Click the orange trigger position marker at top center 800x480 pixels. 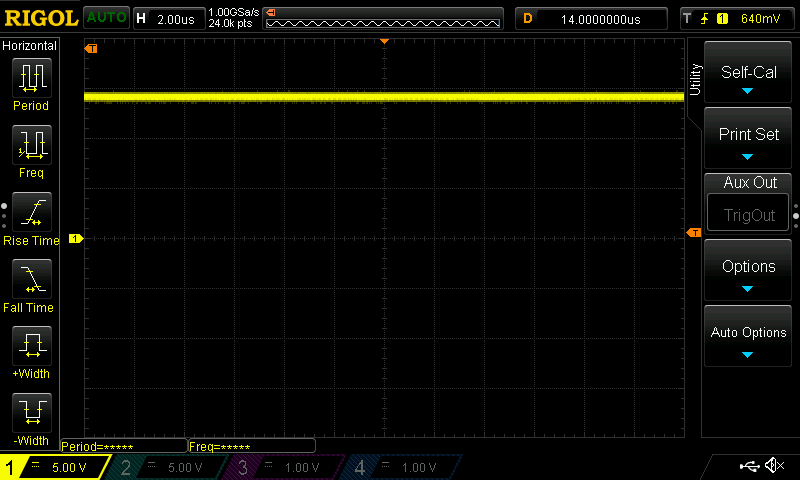click(x=385, y=41)
